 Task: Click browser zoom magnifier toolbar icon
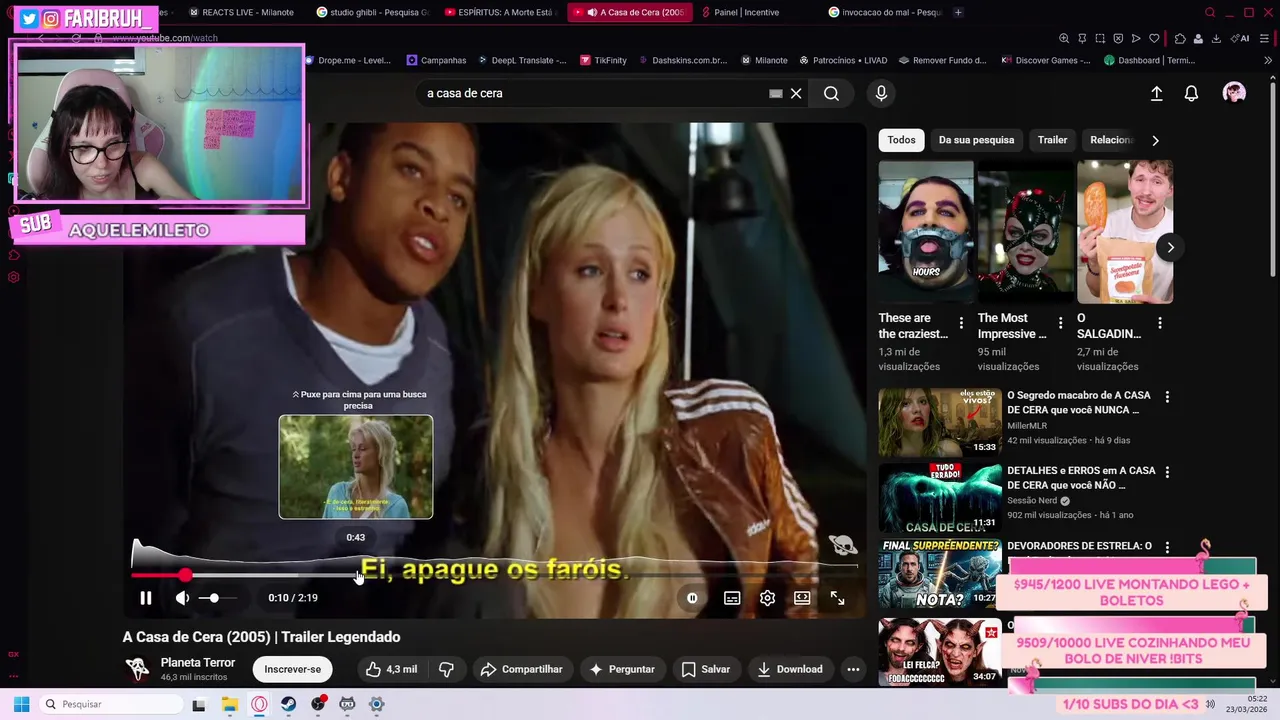pos(1064,38)
